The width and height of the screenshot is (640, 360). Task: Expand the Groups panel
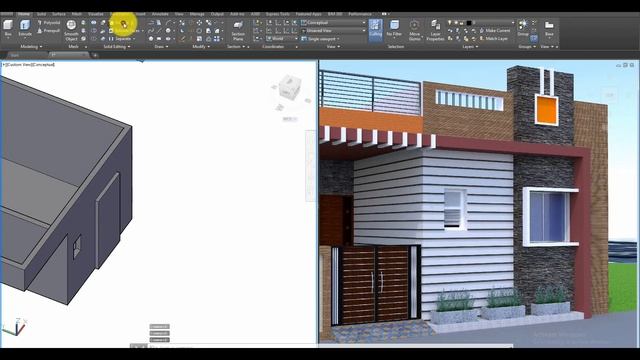(527, 47)
